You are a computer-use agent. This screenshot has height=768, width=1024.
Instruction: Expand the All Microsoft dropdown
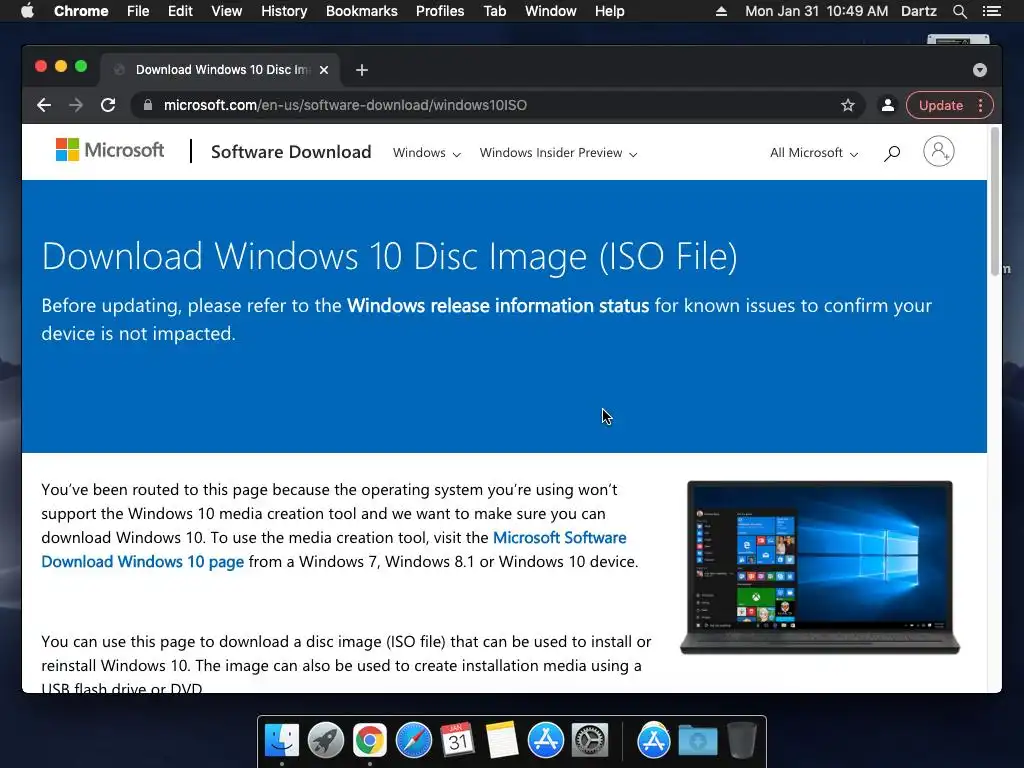click(x=814, y=153)
